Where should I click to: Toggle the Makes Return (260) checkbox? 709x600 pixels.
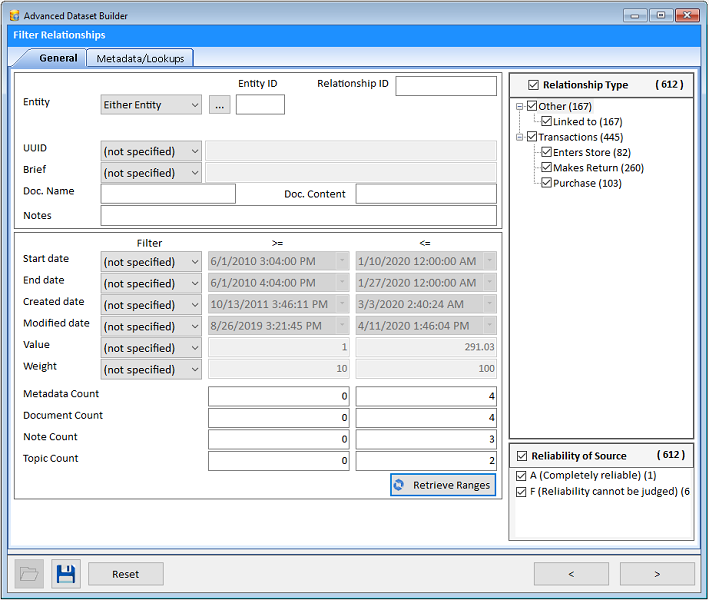point(547,168)
